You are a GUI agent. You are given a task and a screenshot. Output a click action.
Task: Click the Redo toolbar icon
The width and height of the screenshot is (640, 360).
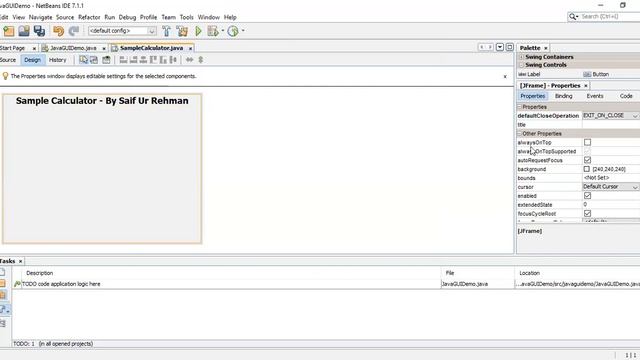tap(74, 31)
